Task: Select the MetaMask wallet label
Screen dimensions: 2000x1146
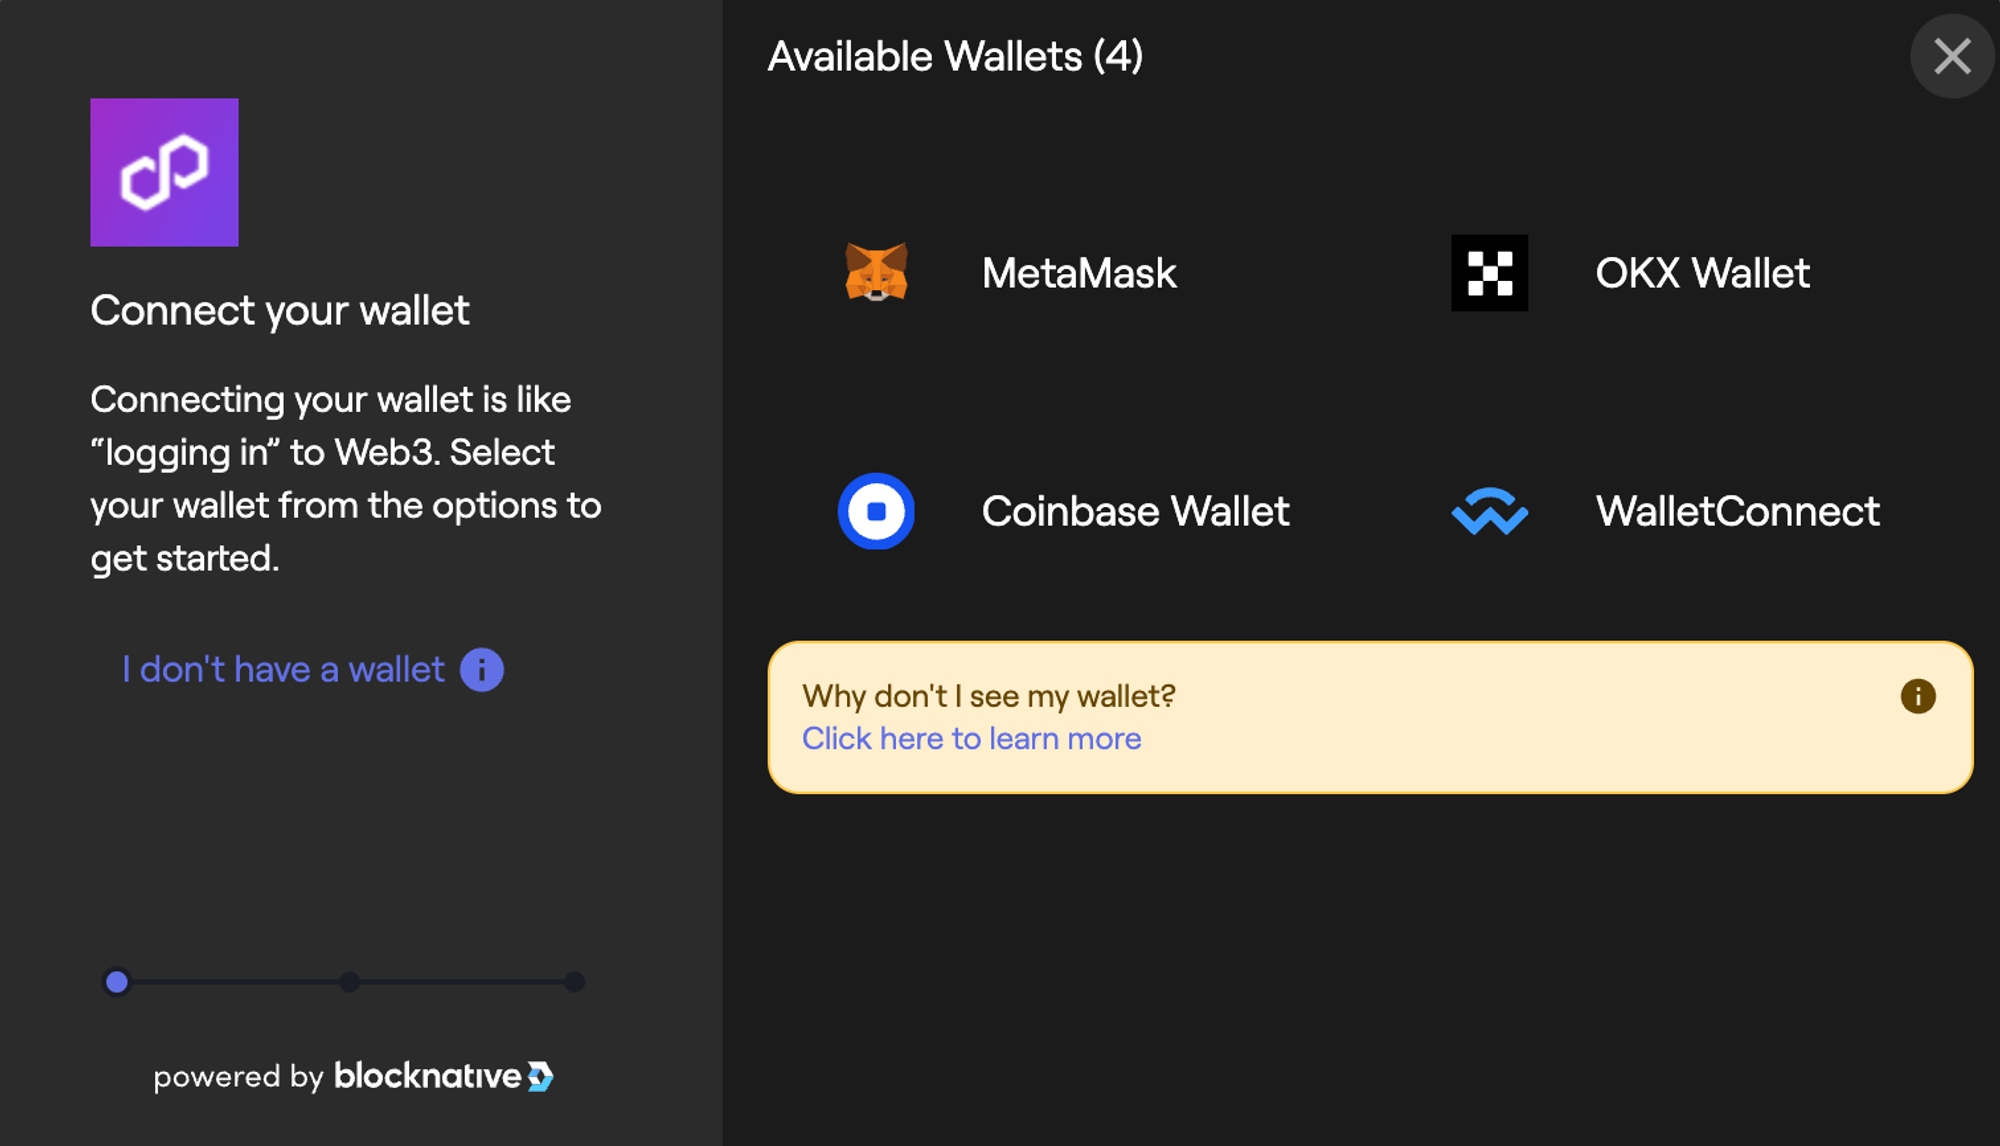Action: [1078, 273]
